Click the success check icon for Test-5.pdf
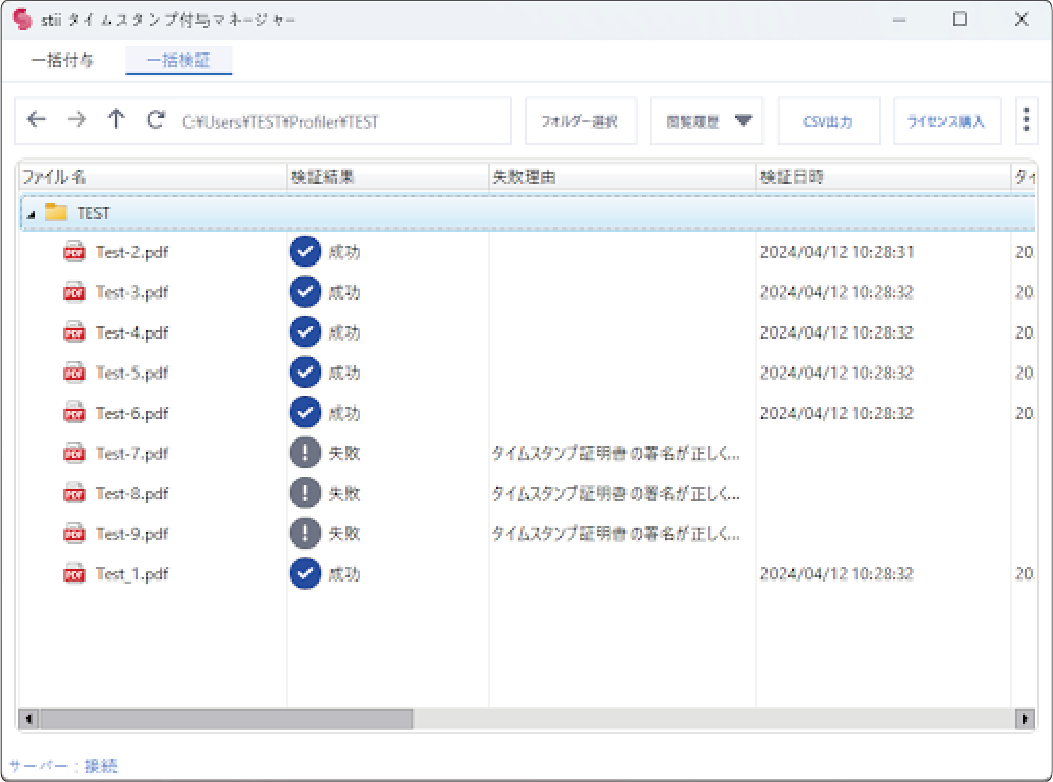 (x=305, y=372)
